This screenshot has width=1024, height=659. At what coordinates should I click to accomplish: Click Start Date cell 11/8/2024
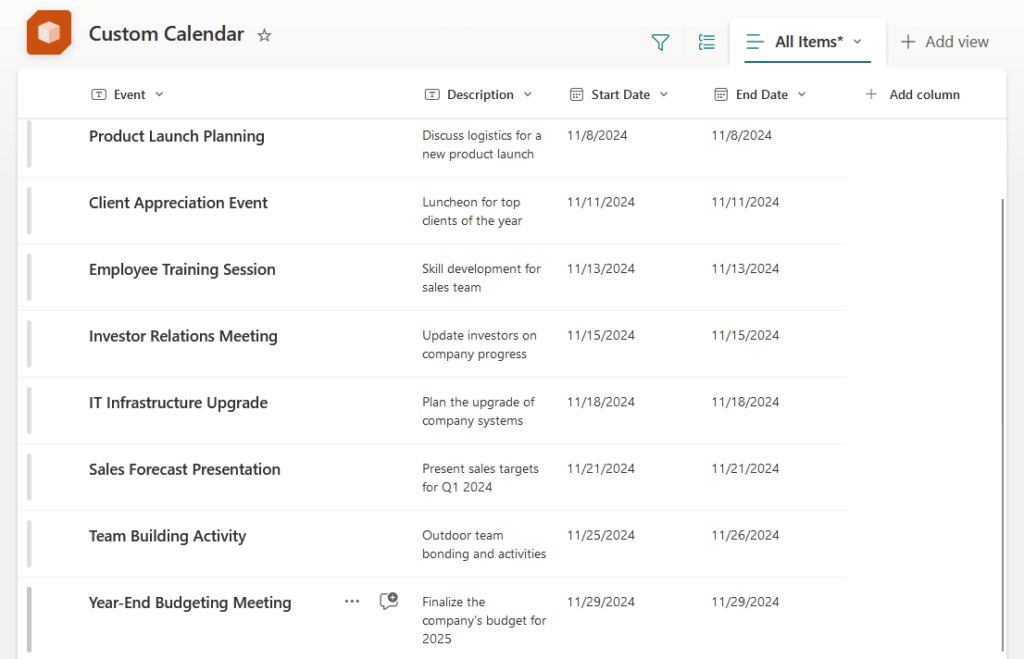pyautogui.click(x=597, y=135)
